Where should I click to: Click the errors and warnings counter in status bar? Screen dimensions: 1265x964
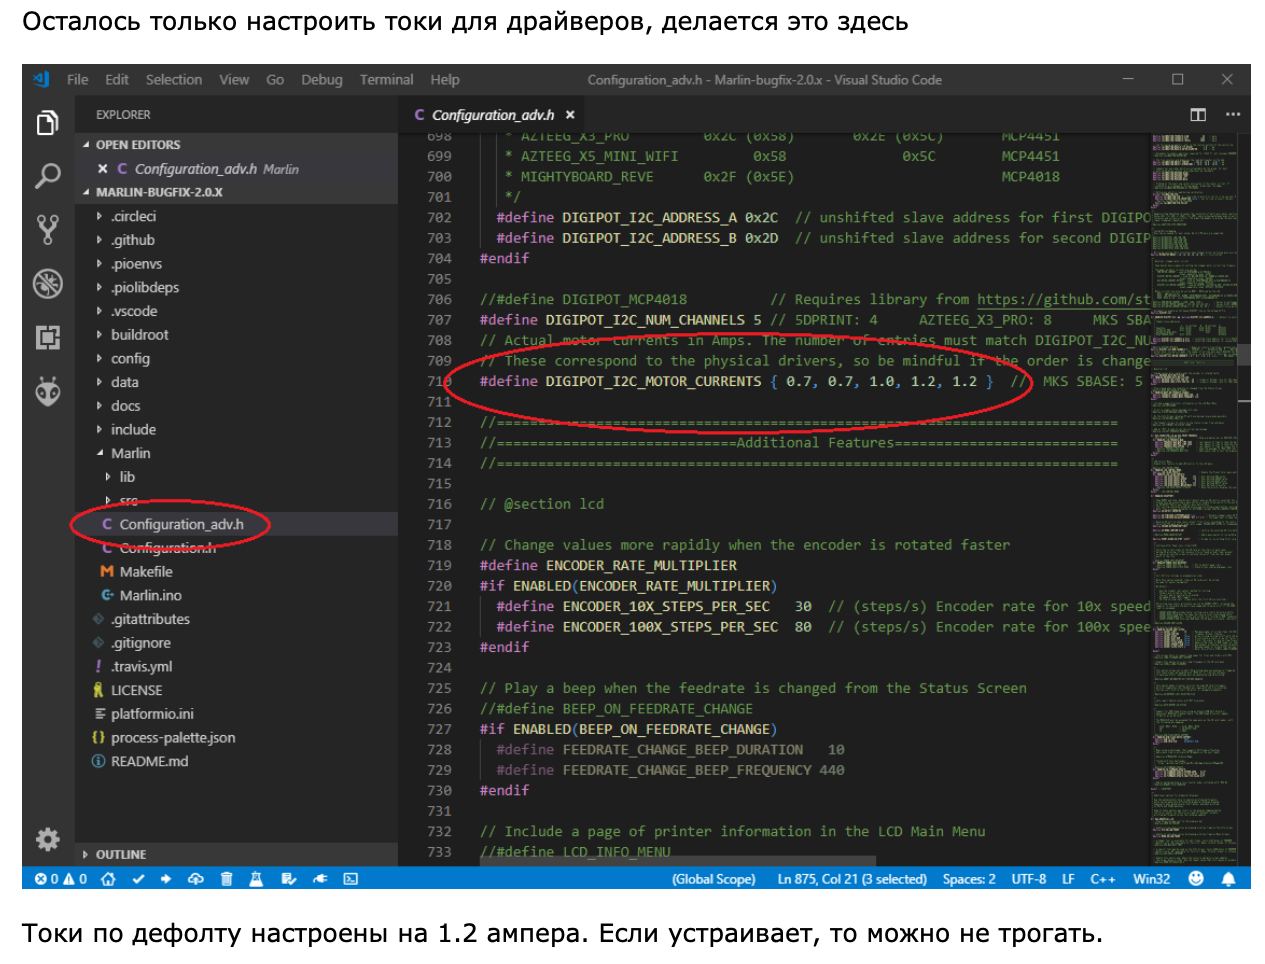tap(61, 879)
